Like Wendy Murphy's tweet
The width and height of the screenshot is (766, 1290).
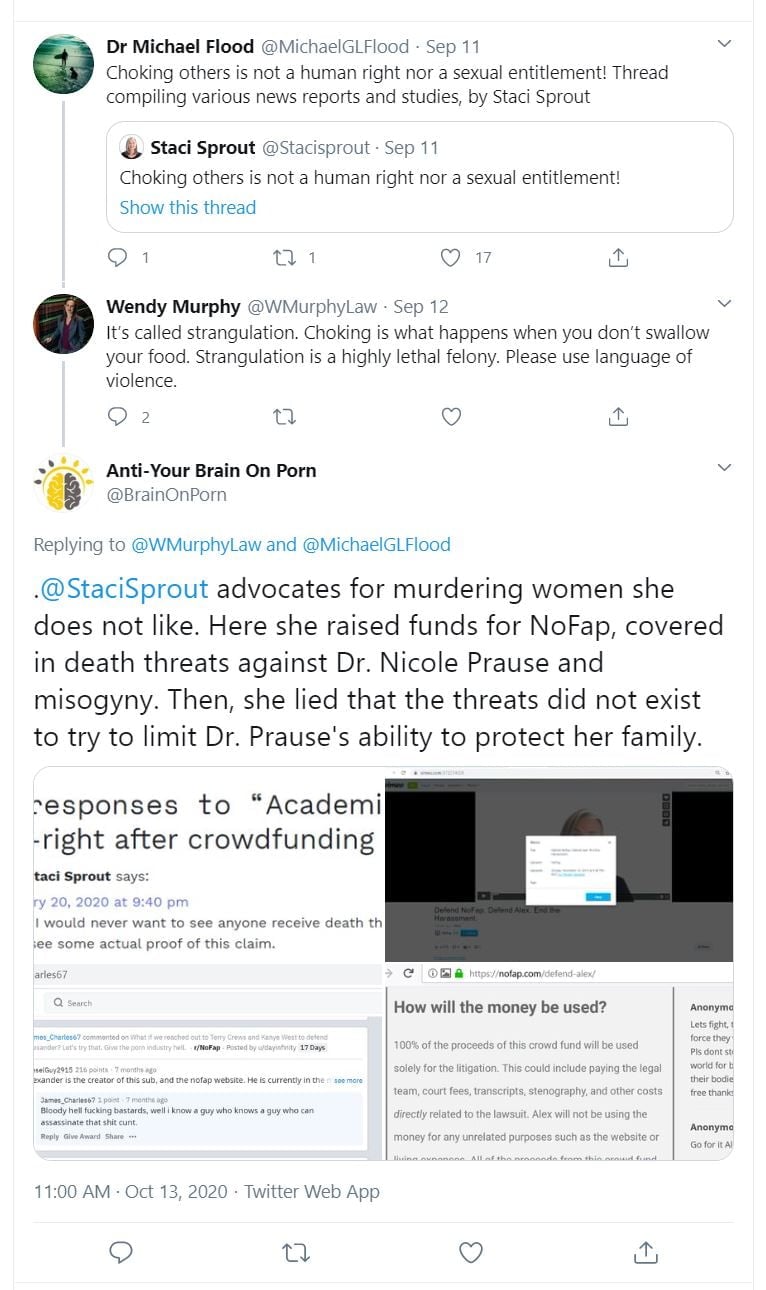tap(451, 417)
